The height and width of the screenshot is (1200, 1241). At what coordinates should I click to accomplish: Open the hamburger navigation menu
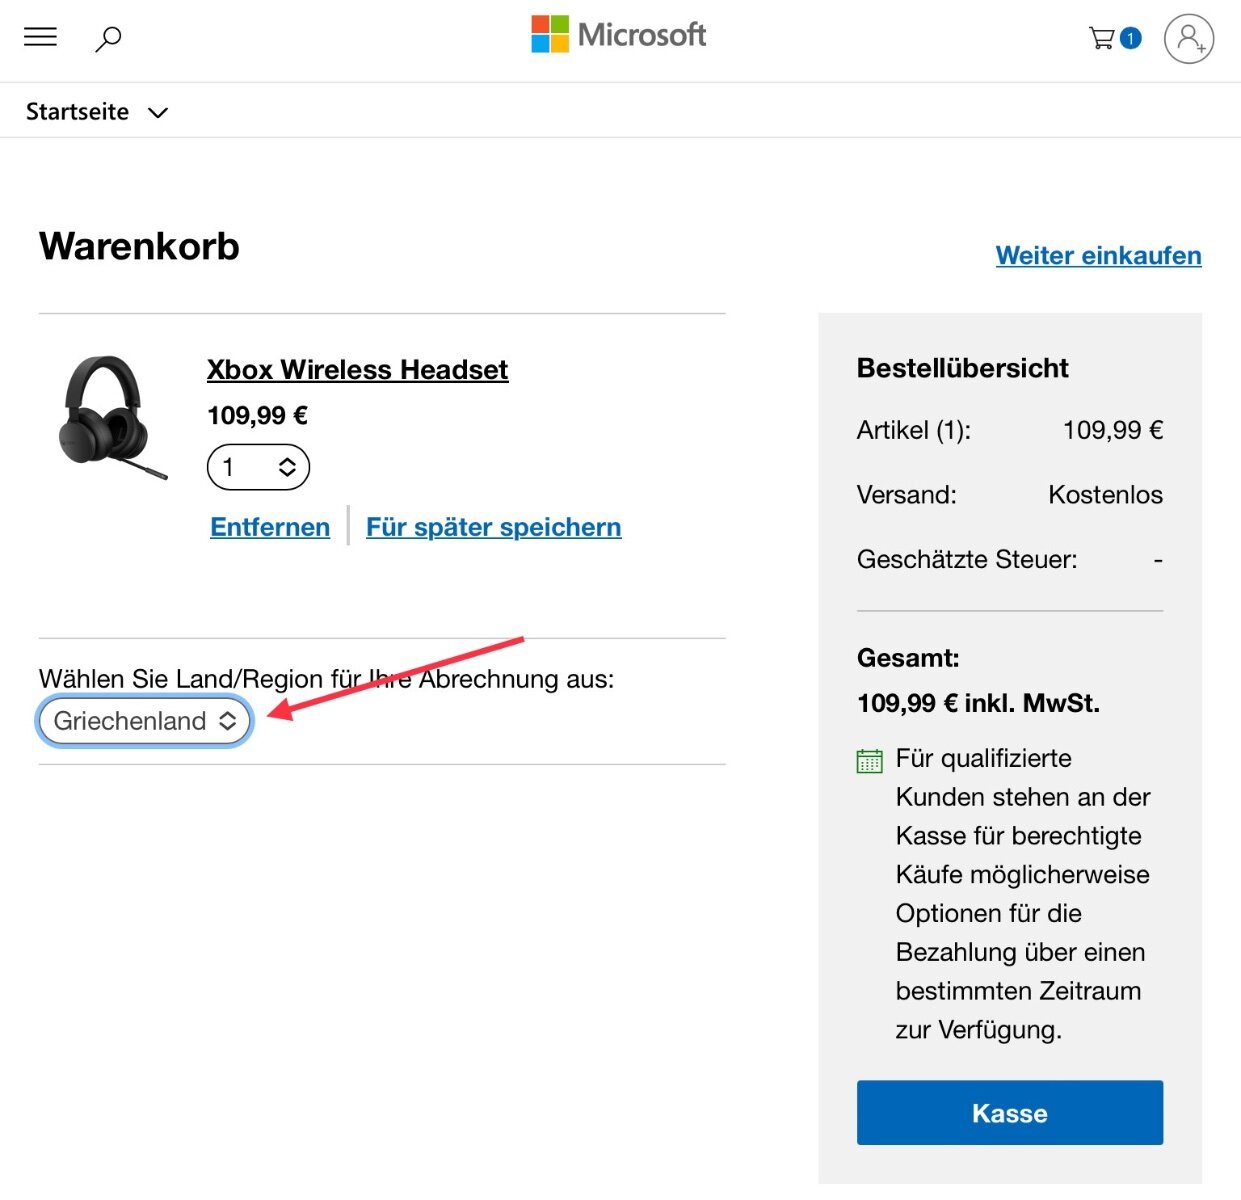pyautogui.click(x=40, y=38)
